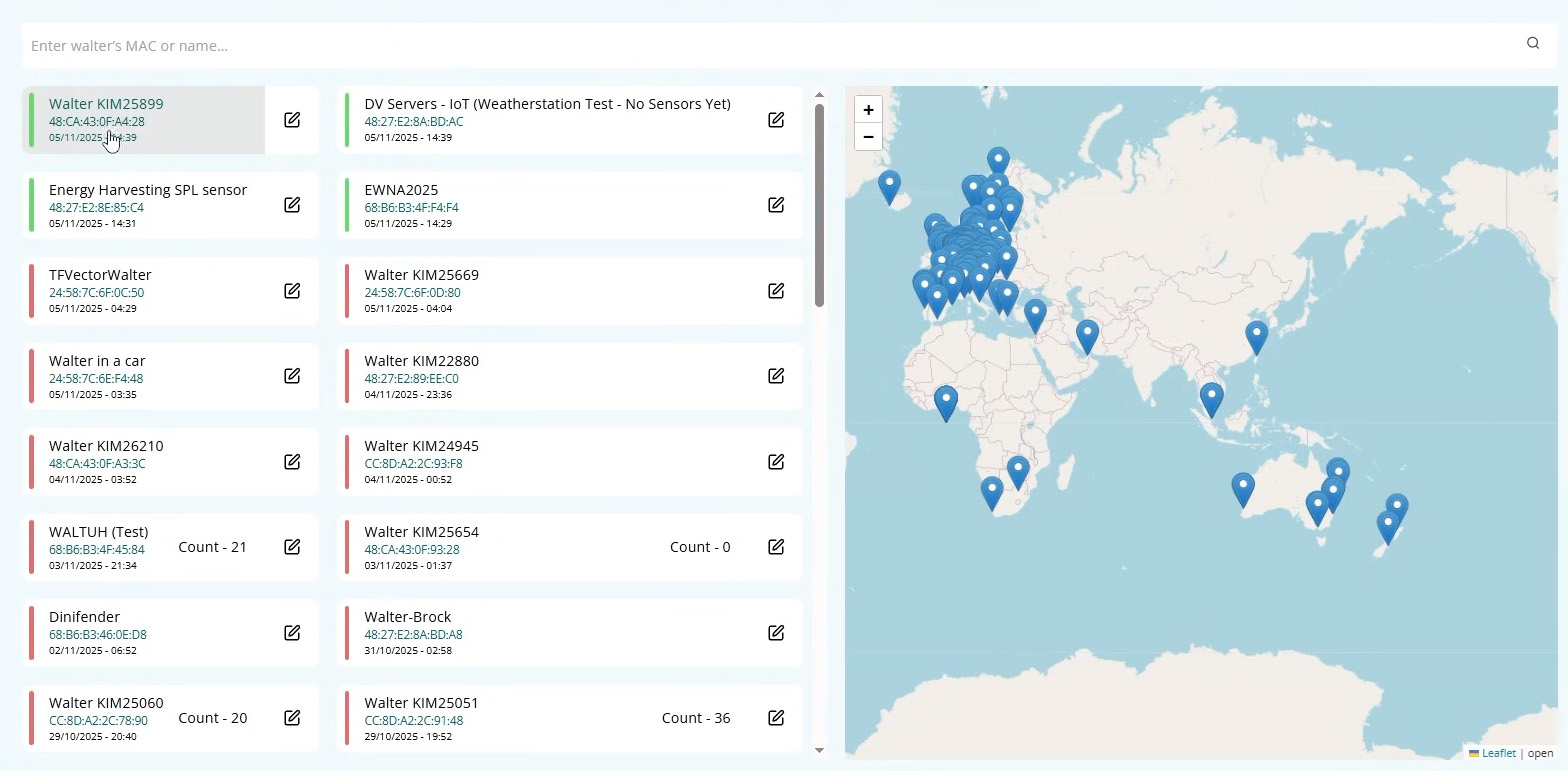Open the Leaflet attribution link
1568x771 pixels.
coord(1497,753)
